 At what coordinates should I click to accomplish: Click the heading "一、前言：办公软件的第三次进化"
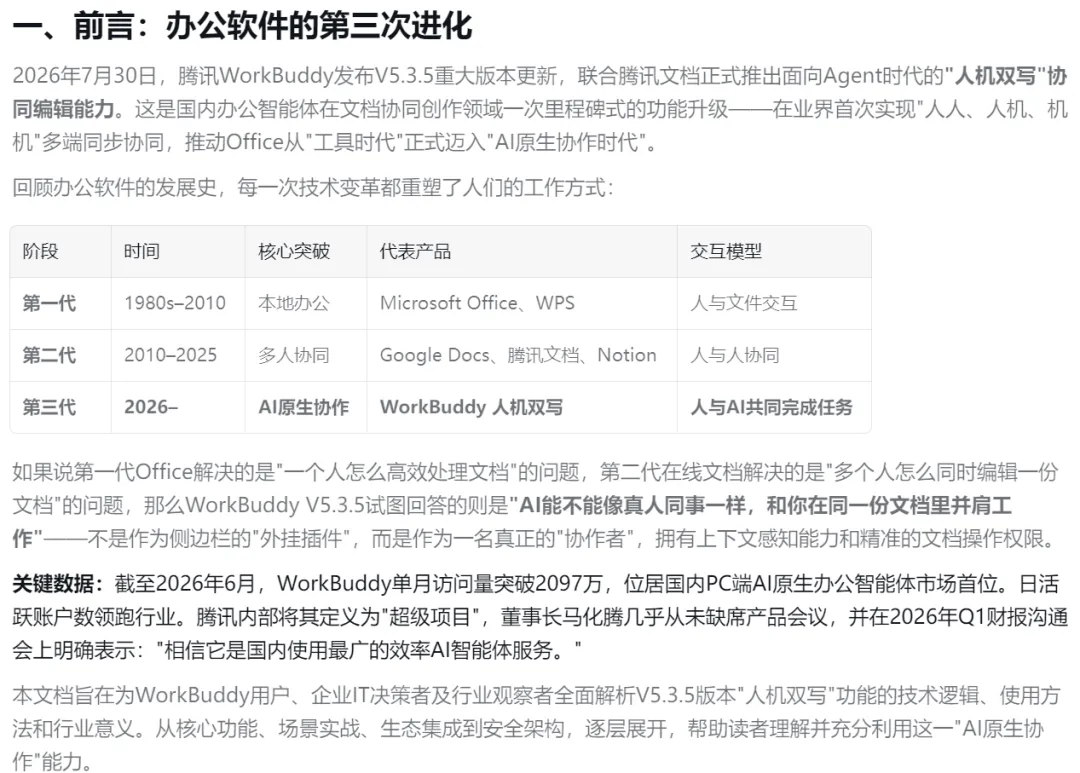pos(242,27)
